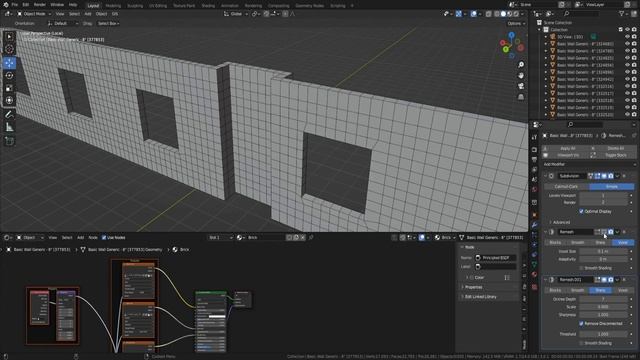Click the viewport zoom magnifier icon
This screenshot has width=640, height=360.
521,65
